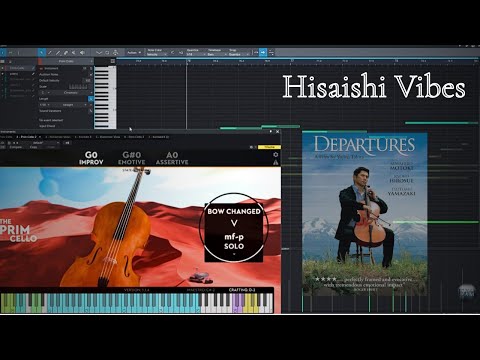Click the Copy button in plugin header
The image size is (480, 360).
pyautogui.click(x=33, y=147)
